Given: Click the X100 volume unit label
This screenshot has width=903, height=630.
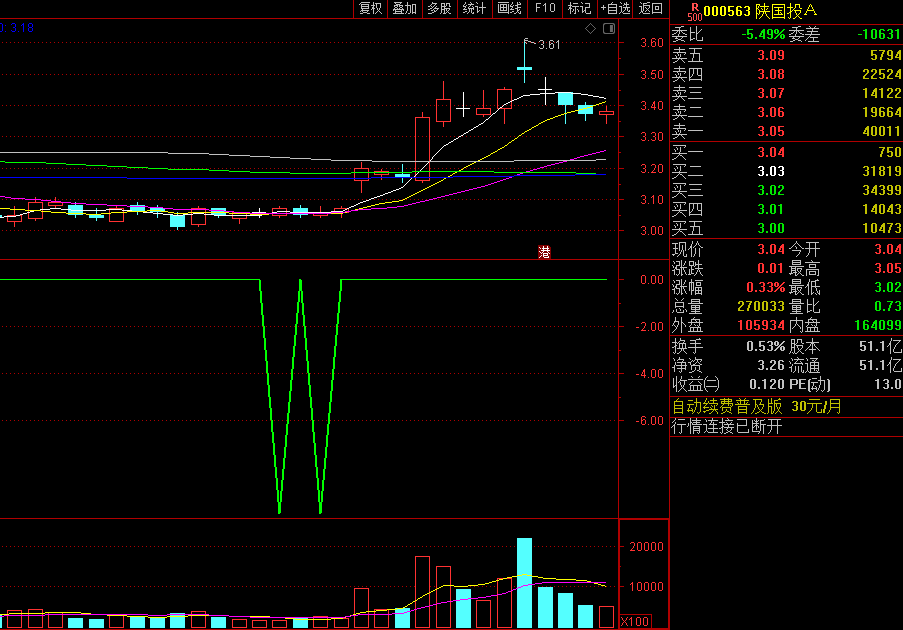Looking at the screenshot, I should coord(635,621).
